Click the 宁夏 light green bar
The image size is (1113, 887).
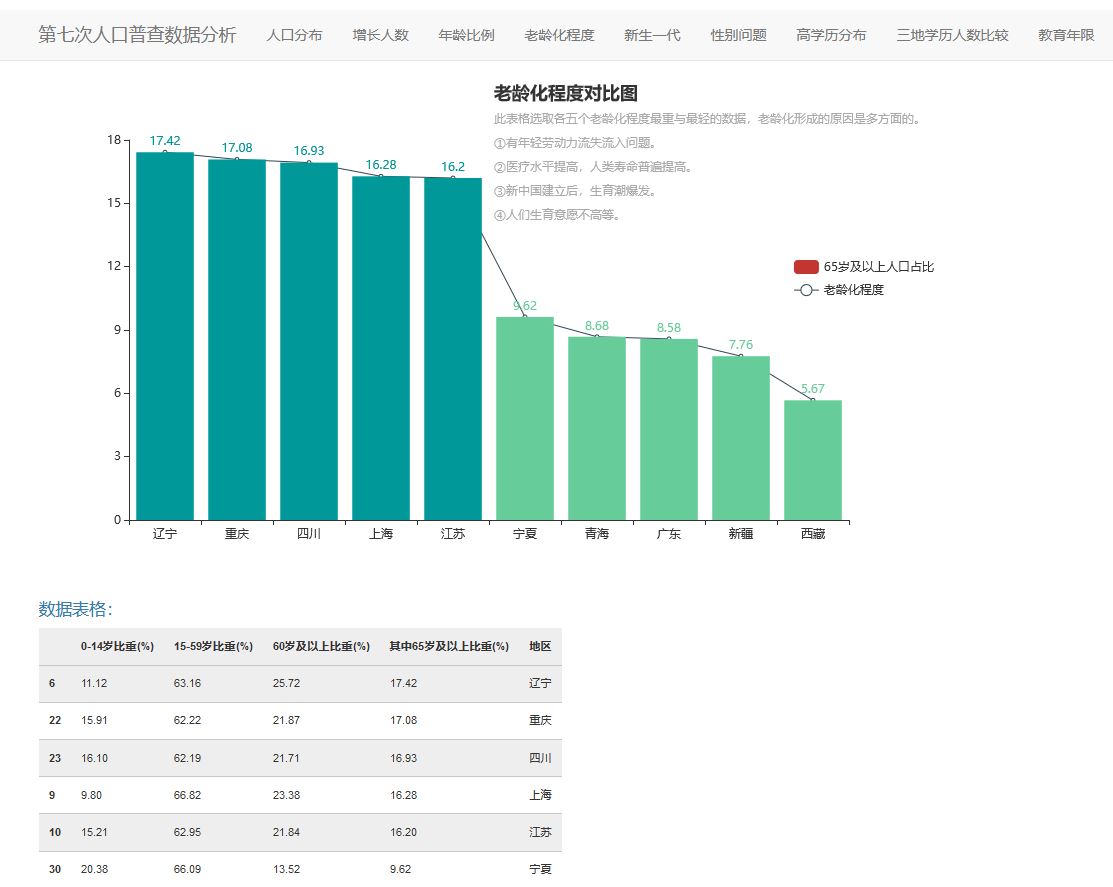tap(525, 418)
